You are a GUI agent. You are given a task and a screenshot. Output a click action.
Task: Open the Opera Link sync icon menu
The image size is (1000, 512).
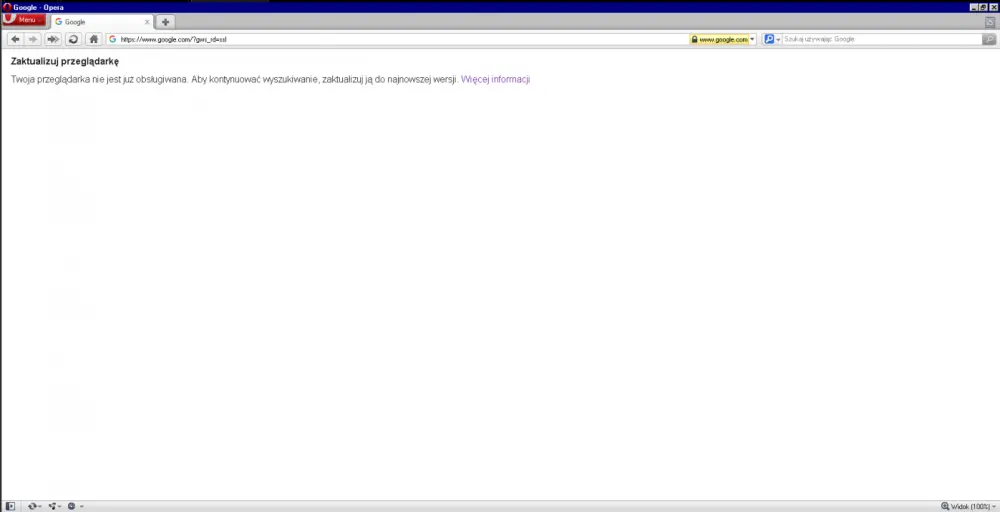click(35, 506)
